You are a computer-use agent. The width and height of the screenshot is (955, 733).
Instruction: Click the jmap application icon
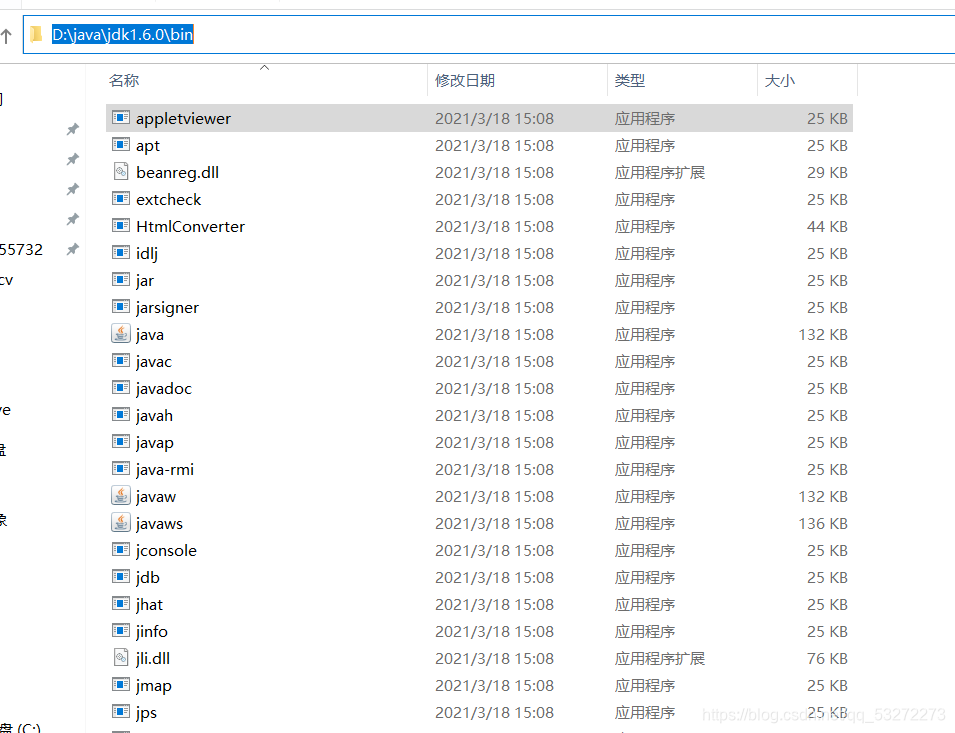pyautogui.click(x=121, y=684)
